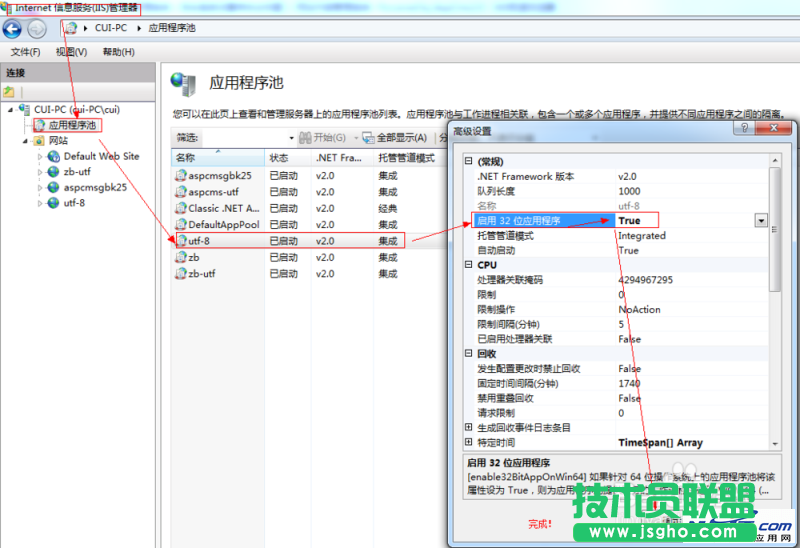Select the zb-utf site globe icon
Image resolution: width=800 pixels, height=548 pixels.
(54, 172)
